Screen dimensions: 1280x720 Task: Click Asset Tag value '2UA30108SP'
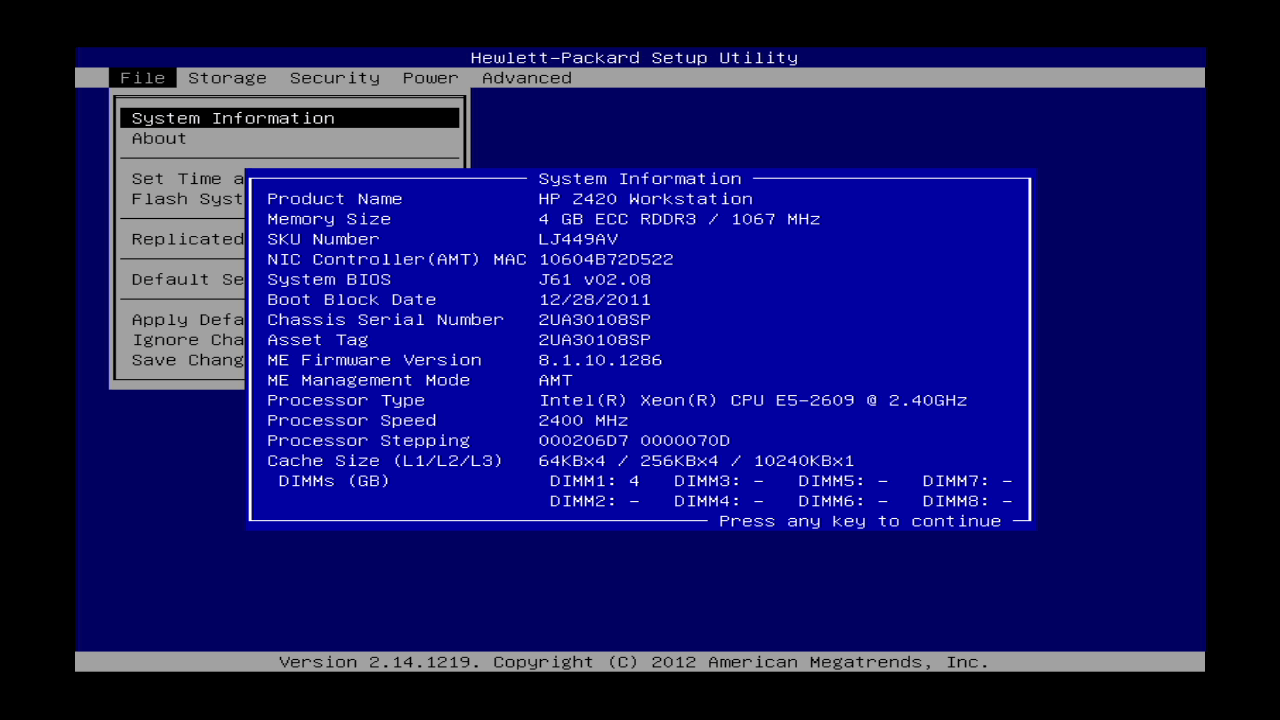[x=595, y=340]
